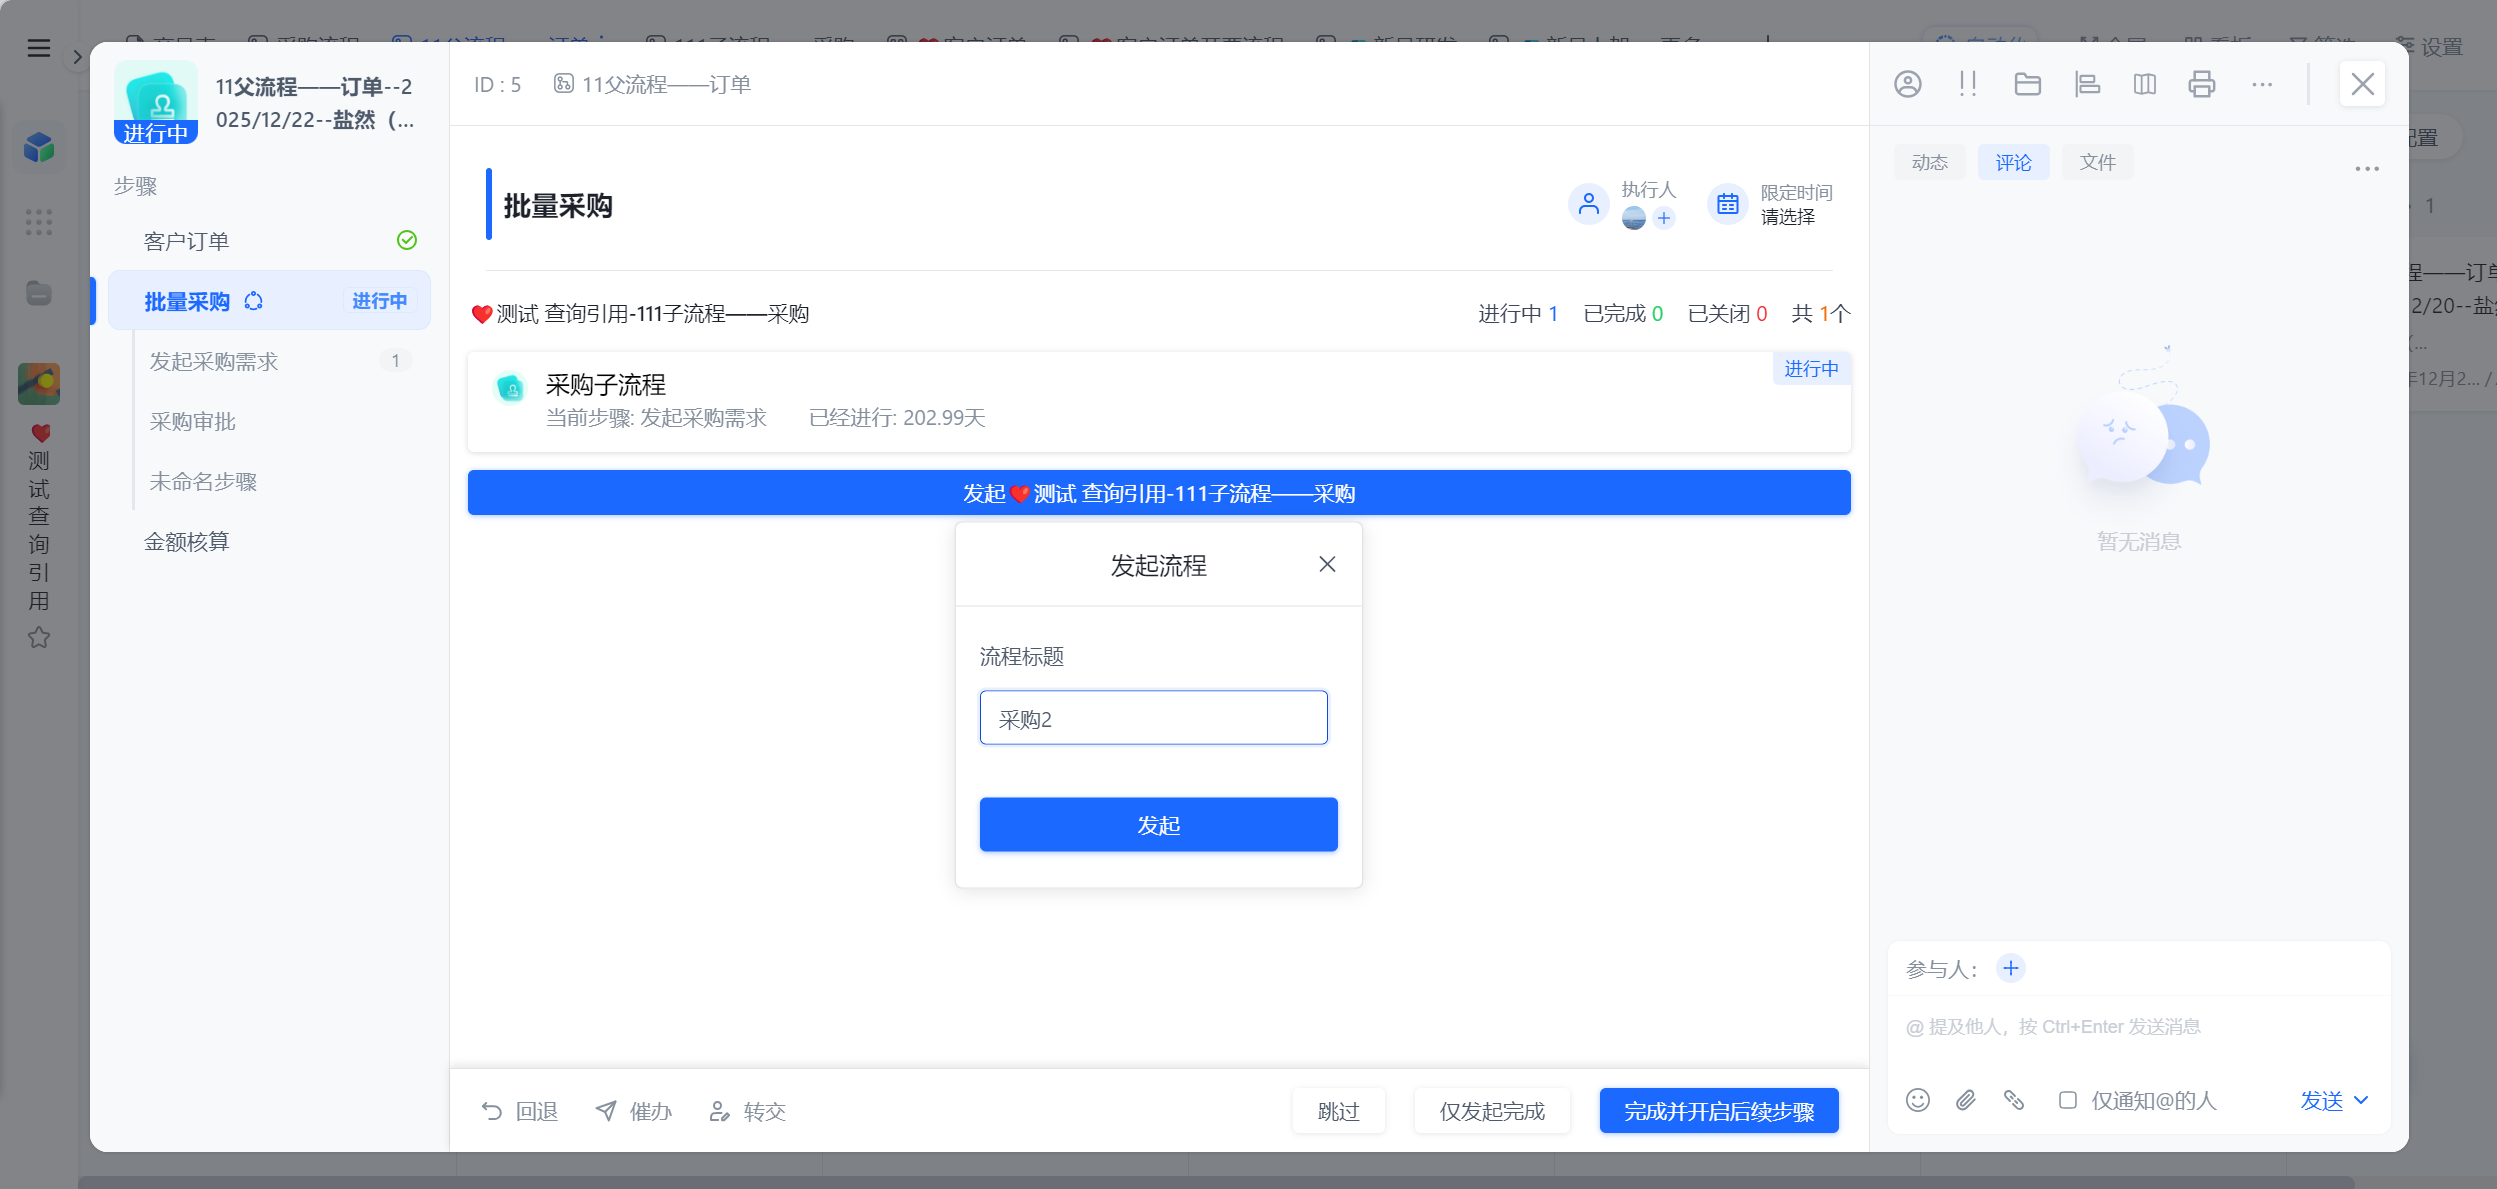Click the 进行中 1 count filter
This screenshot has height=1189, width=2497.
[1518, 314]
